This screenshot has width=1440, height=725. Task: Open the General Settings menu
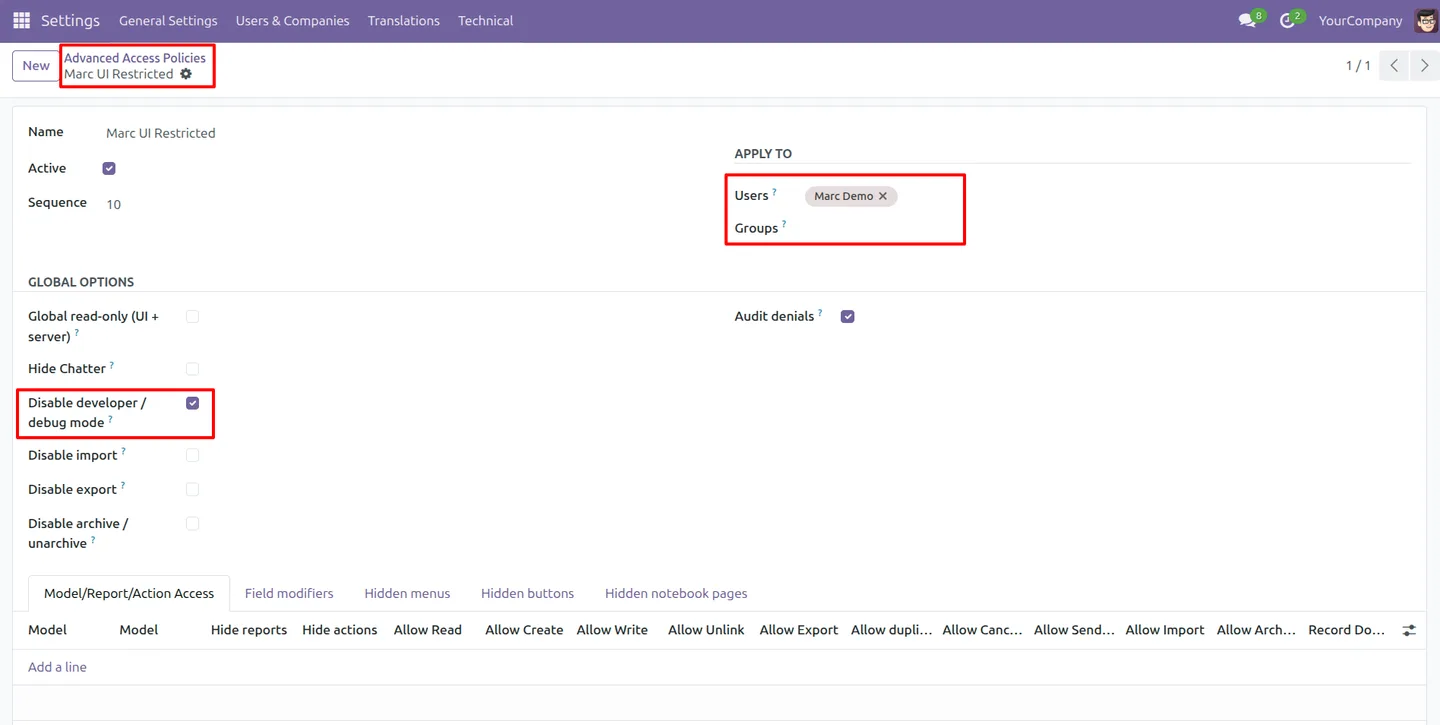pyautogui.click(x=168, y=20)
